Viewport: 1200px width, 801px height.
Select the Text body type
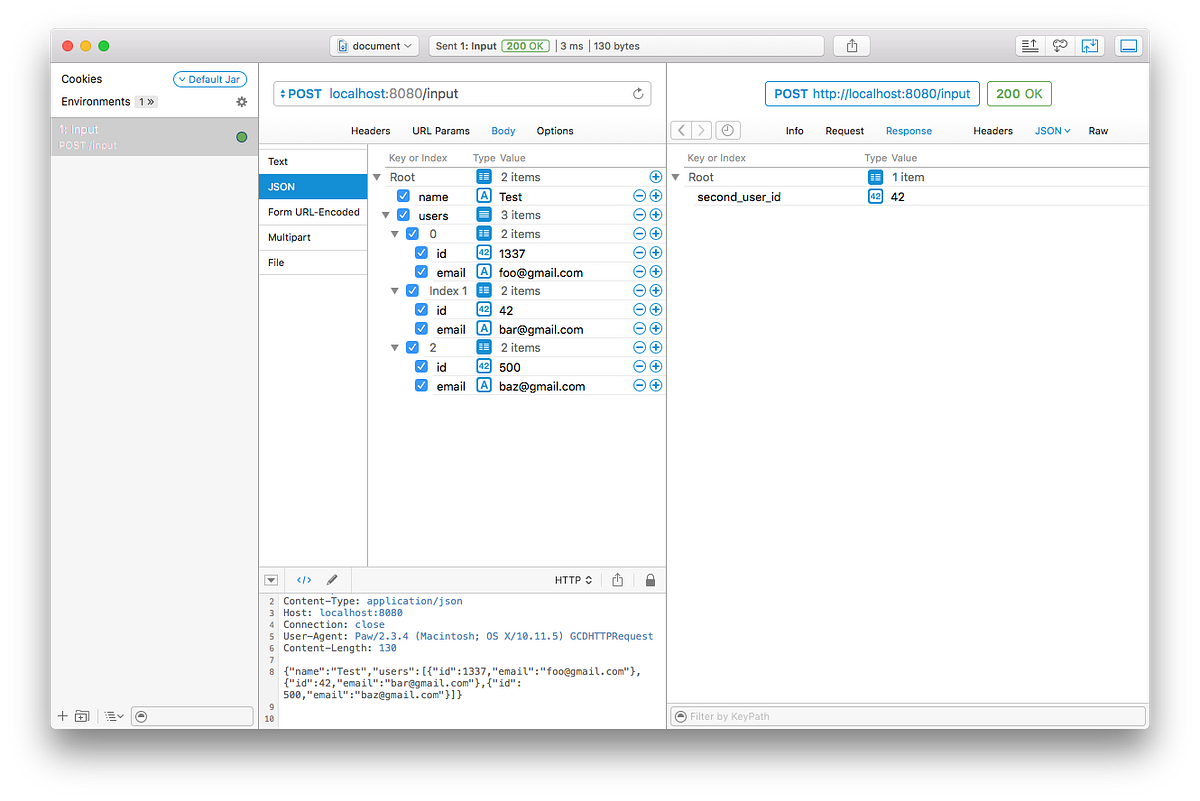(x=313, y=161)
